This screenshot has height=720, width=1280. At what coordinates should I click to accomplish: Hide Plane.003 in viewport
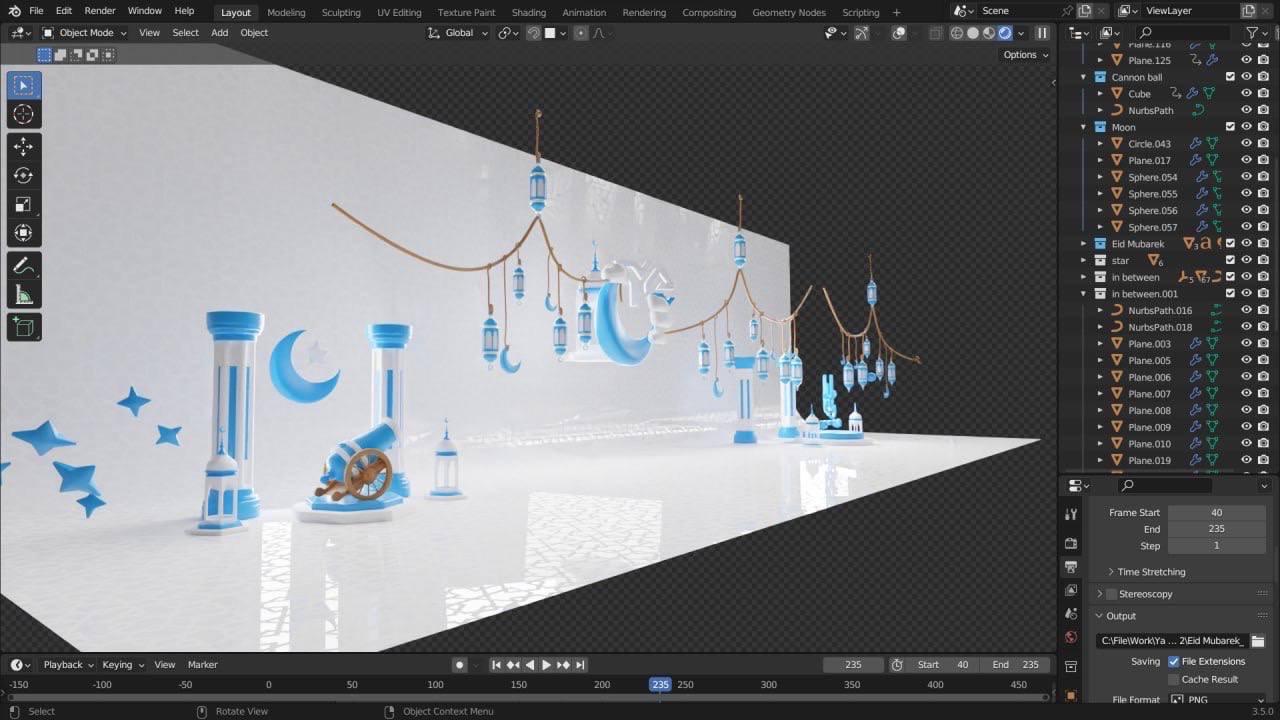pyautogui.click(x=1246, y=344)
